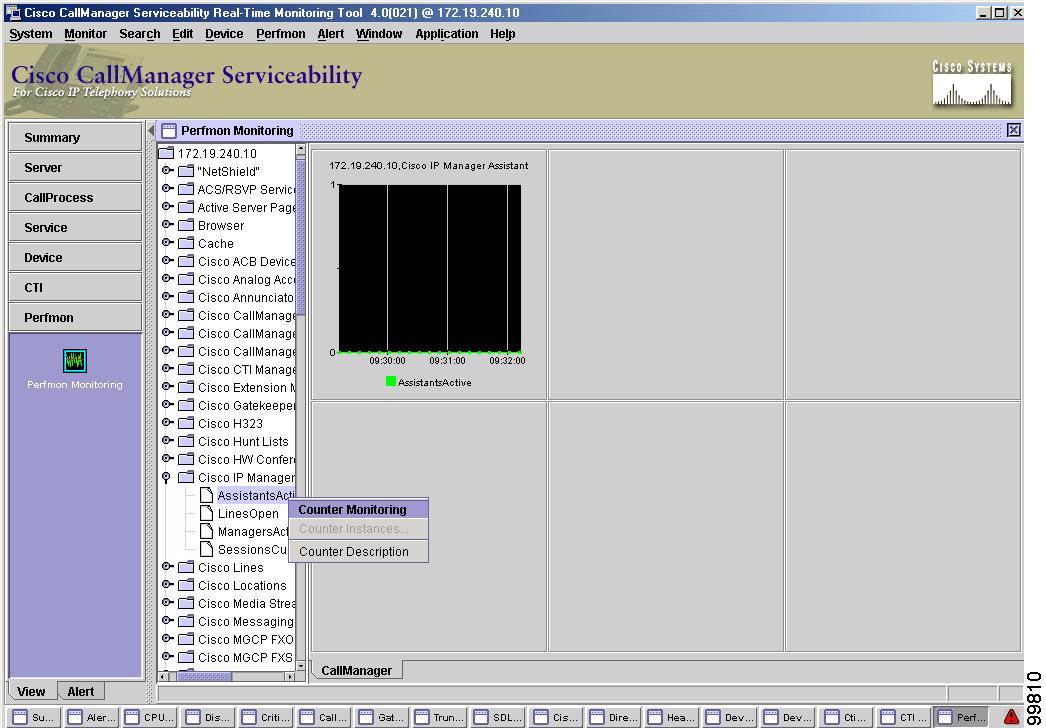This screenshot has height=728, width=1046.
Task: Open the Application menu
Action: (446, 34)
